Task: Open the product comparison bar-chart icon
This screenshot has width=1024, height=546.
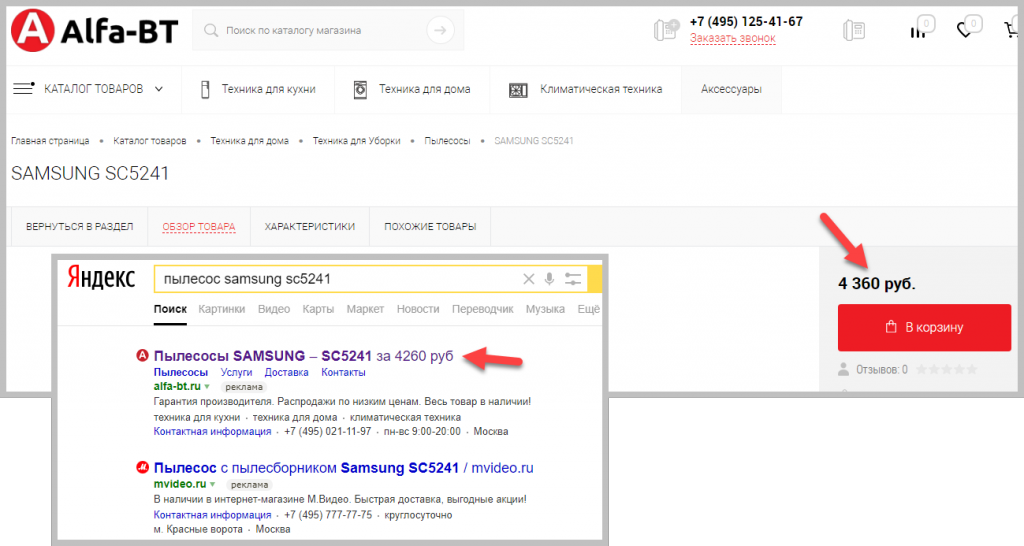Action: (918, 30)
